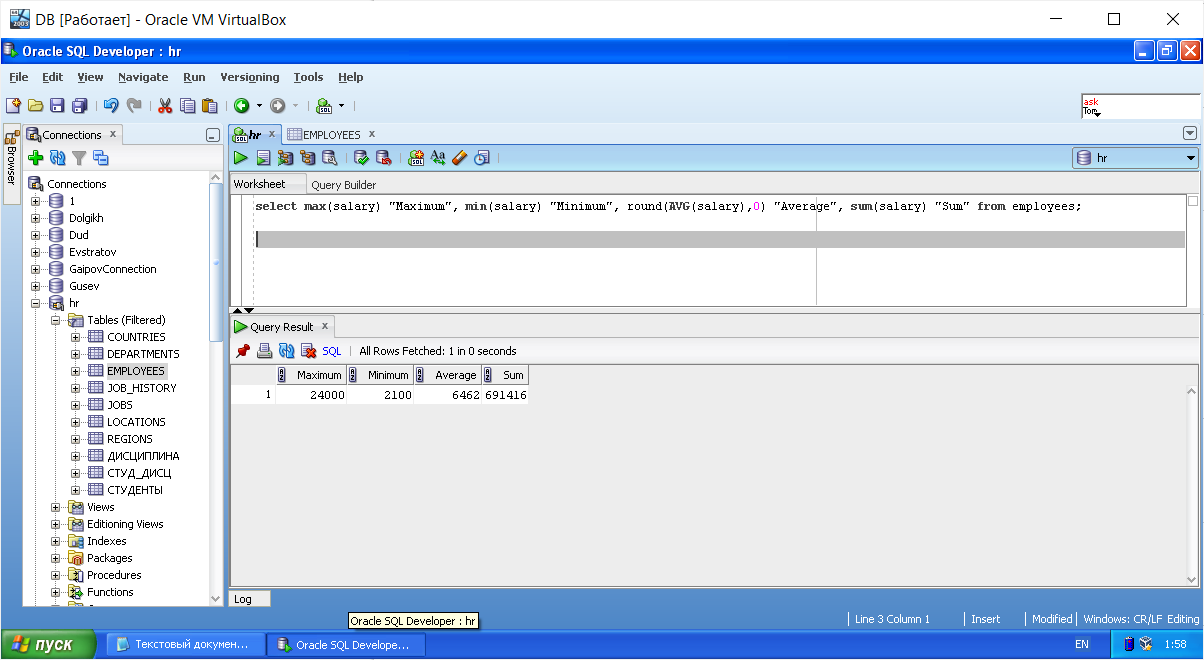Screen dimensions: 1204x660
Task: Click the 24000 result cell
Action: 311,395
